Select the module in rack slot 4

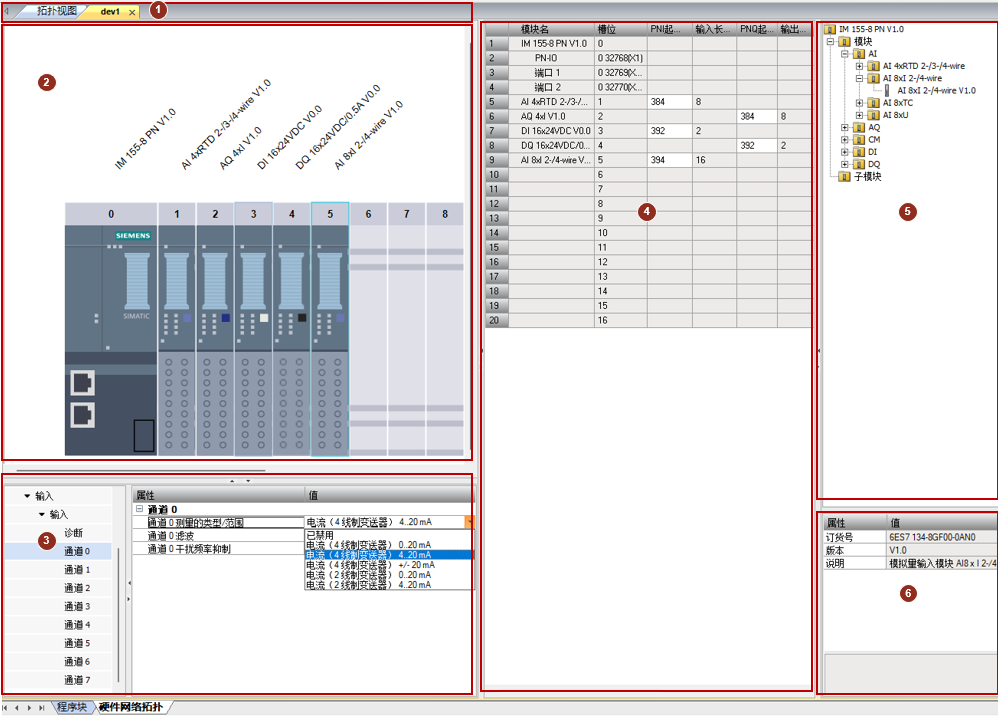tap(292, 340)
